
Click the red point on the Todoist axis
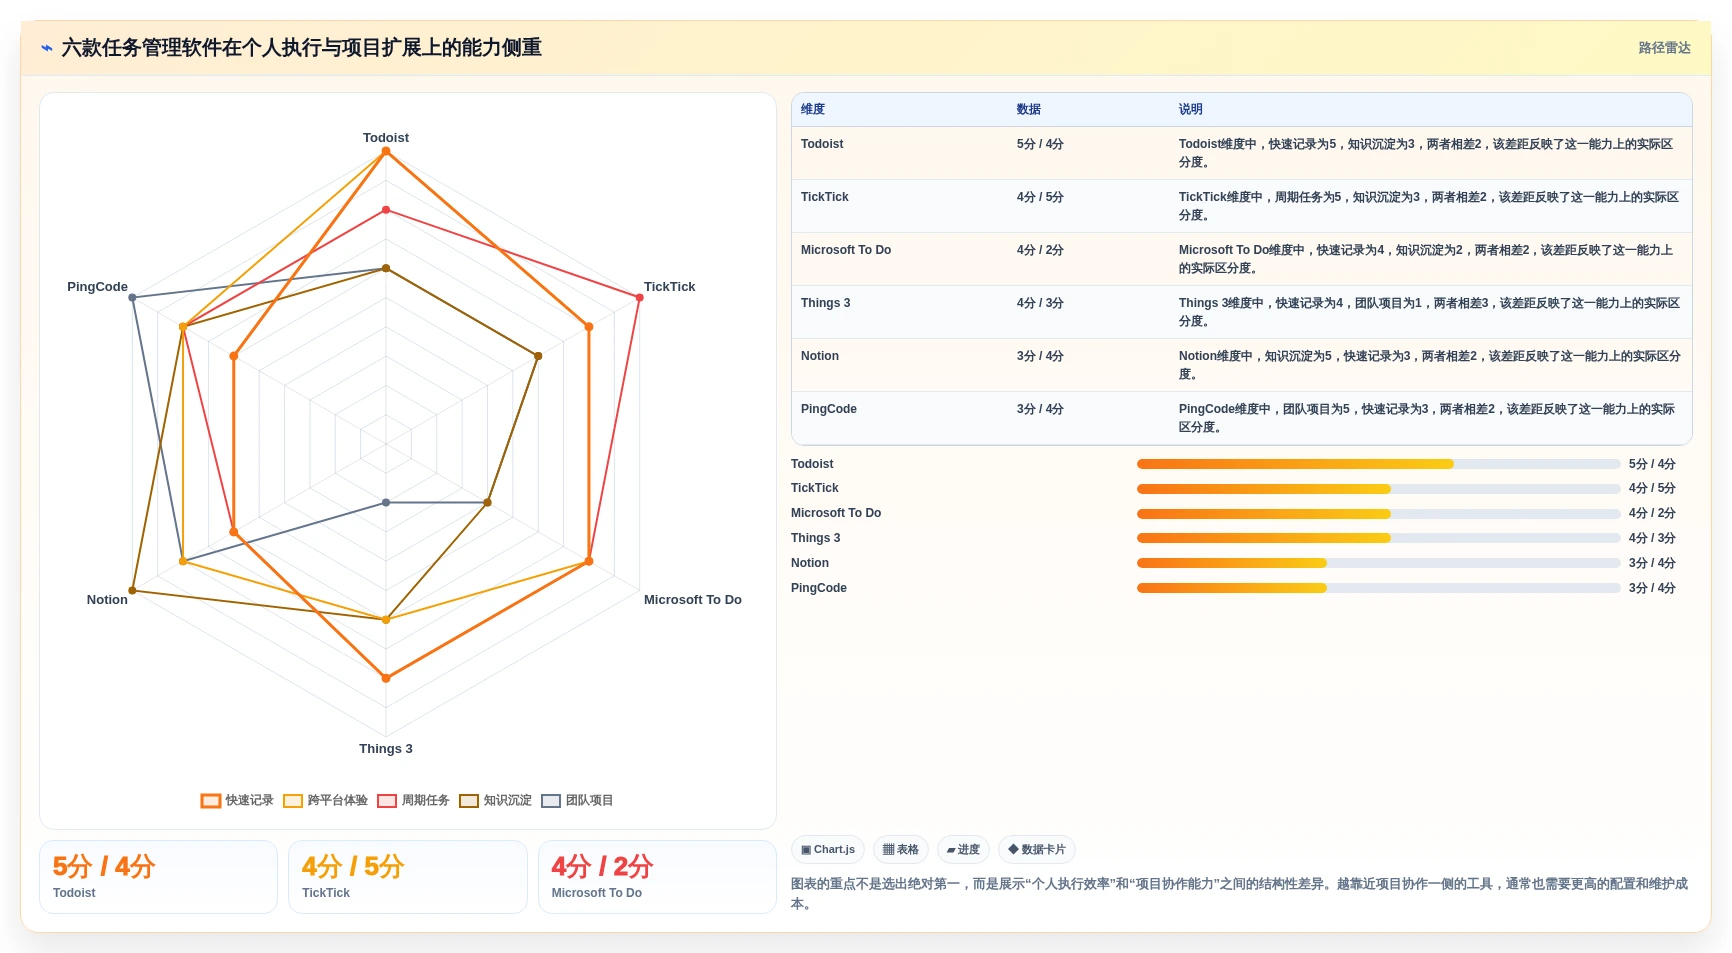pos(386,210)
